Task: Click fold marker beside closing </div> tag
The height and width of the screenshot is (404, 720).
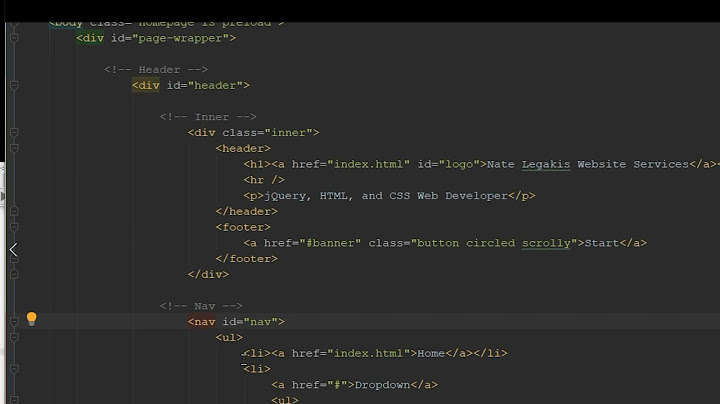Action: pyautogui.click(x=14, y=274)
